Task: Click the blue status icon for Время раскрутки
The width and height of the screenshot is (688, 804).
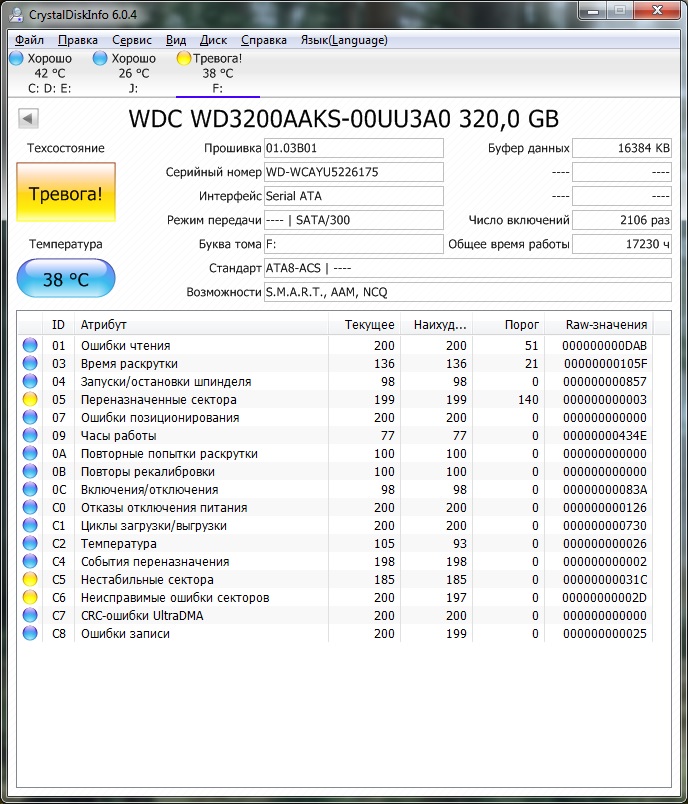Action: [30, 363]
